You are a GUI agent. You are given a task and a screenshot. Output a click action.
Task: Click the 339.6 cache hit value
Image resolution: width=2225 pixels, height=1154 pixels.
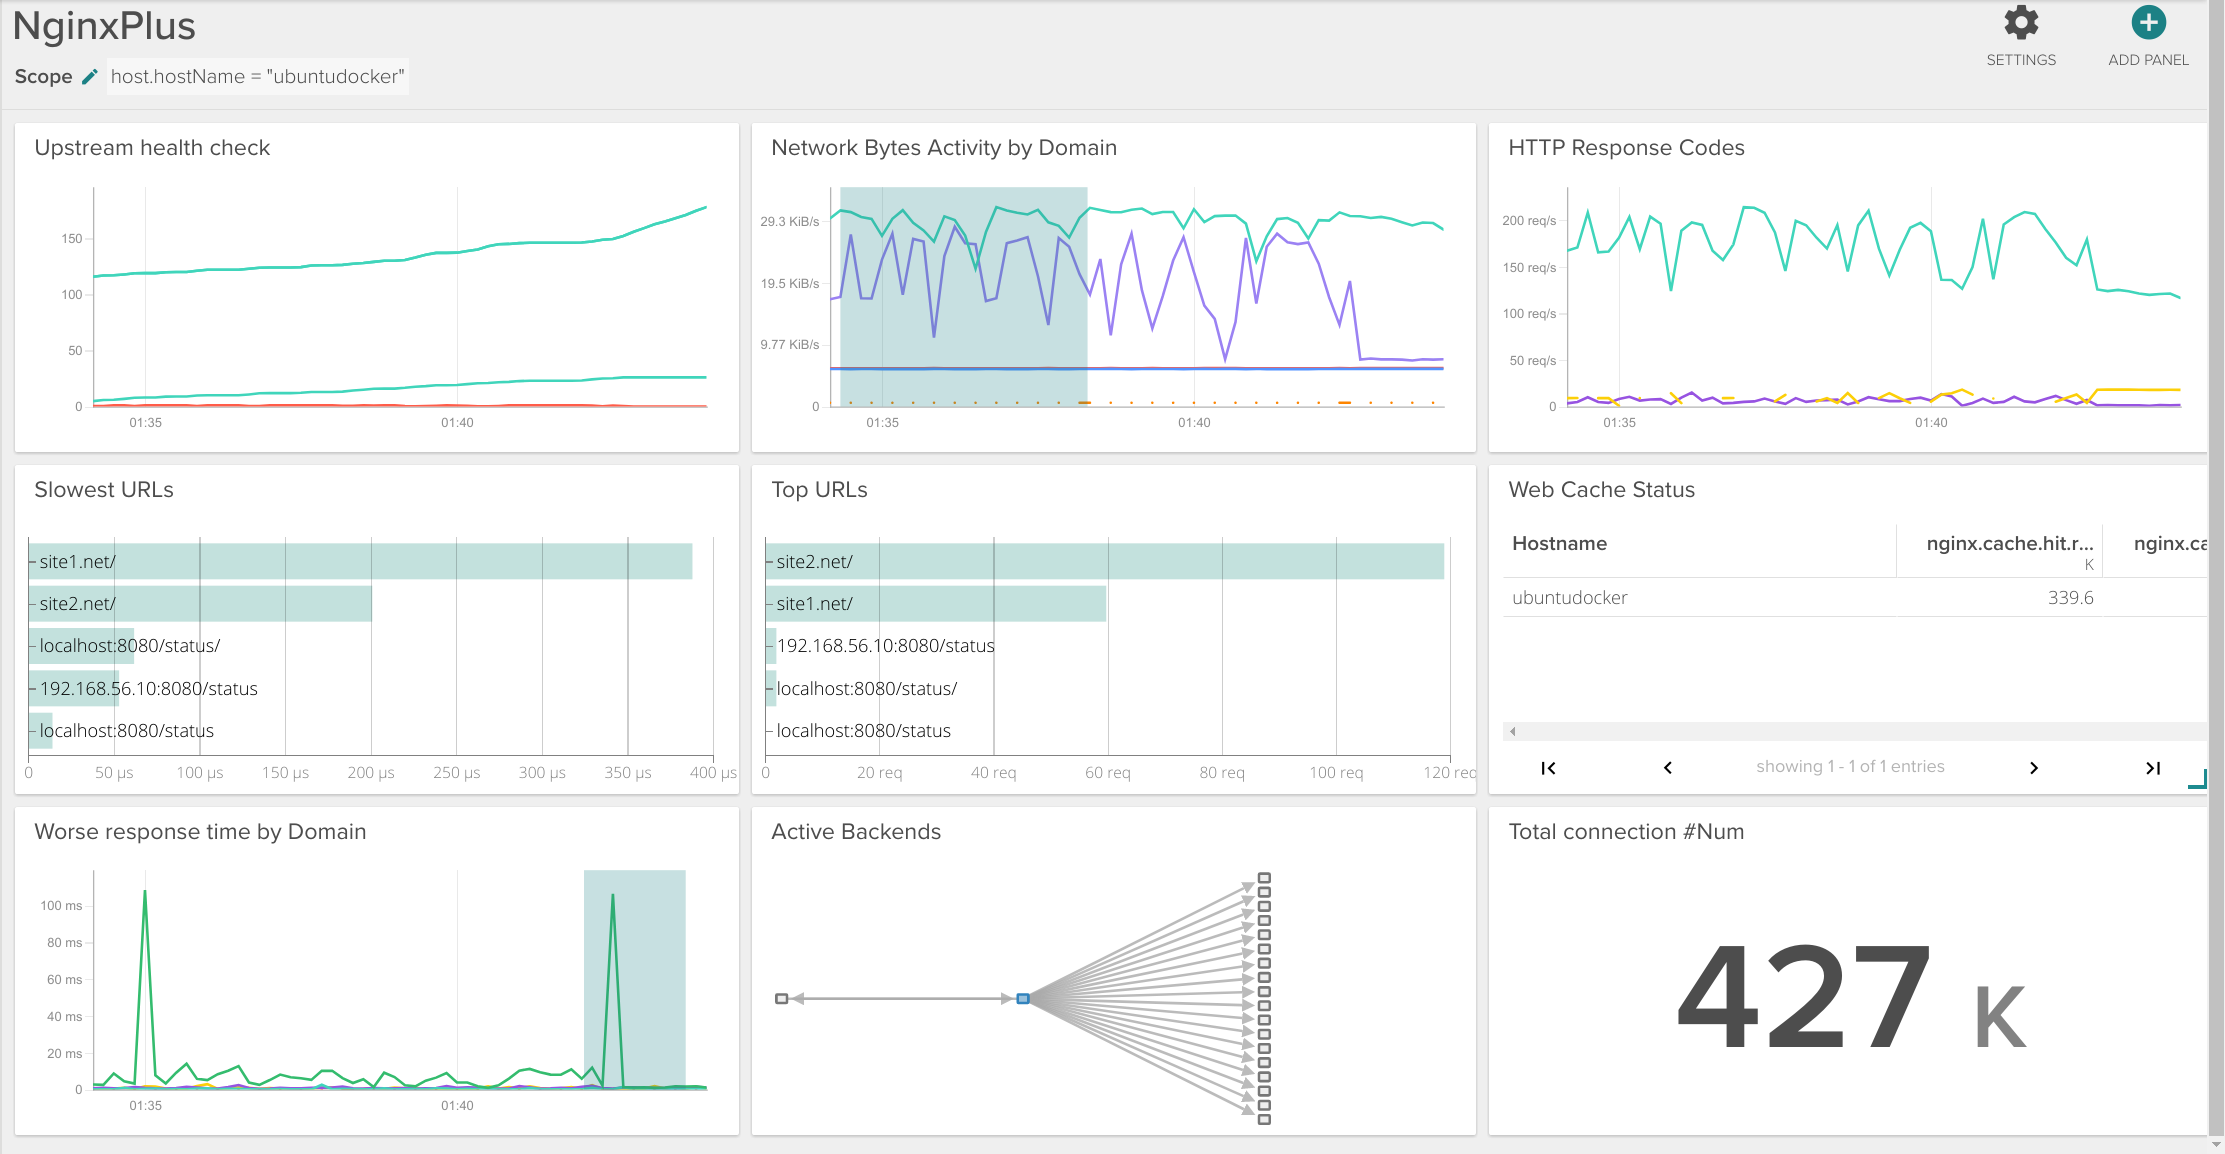(2070, 598)
